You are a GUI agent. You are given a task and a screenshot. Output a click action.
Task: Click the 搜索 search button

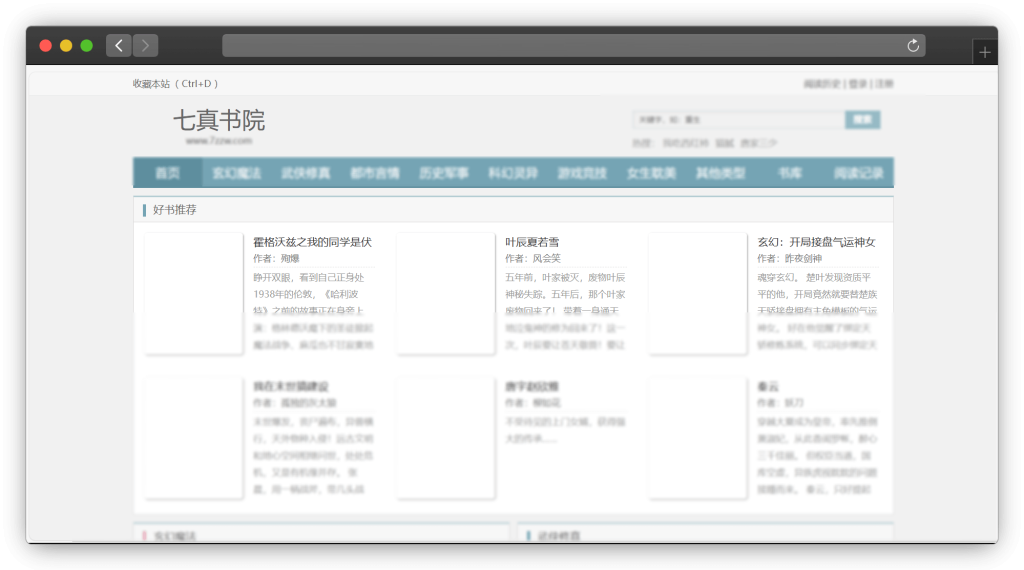coord(863,119)
